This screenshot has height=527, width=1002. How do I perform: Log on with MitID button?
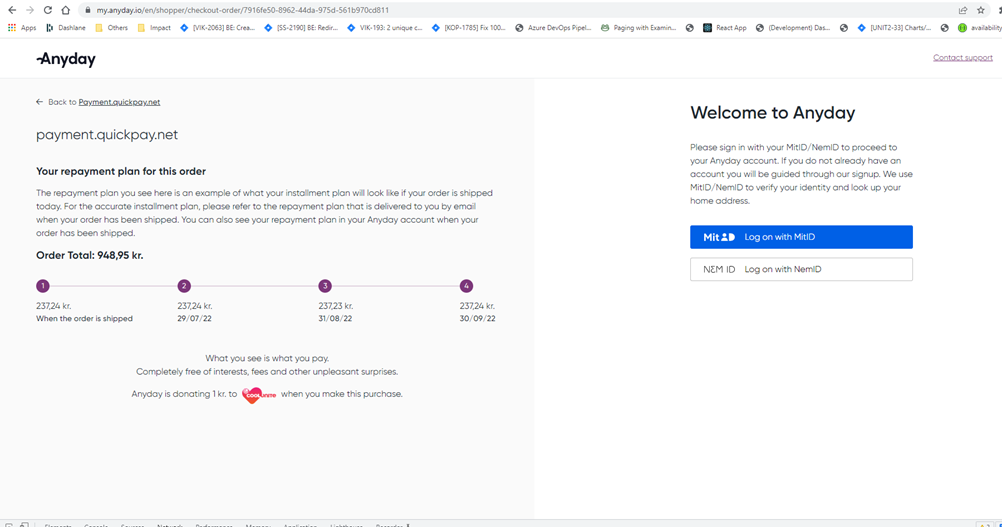click(x=801, y=237)
